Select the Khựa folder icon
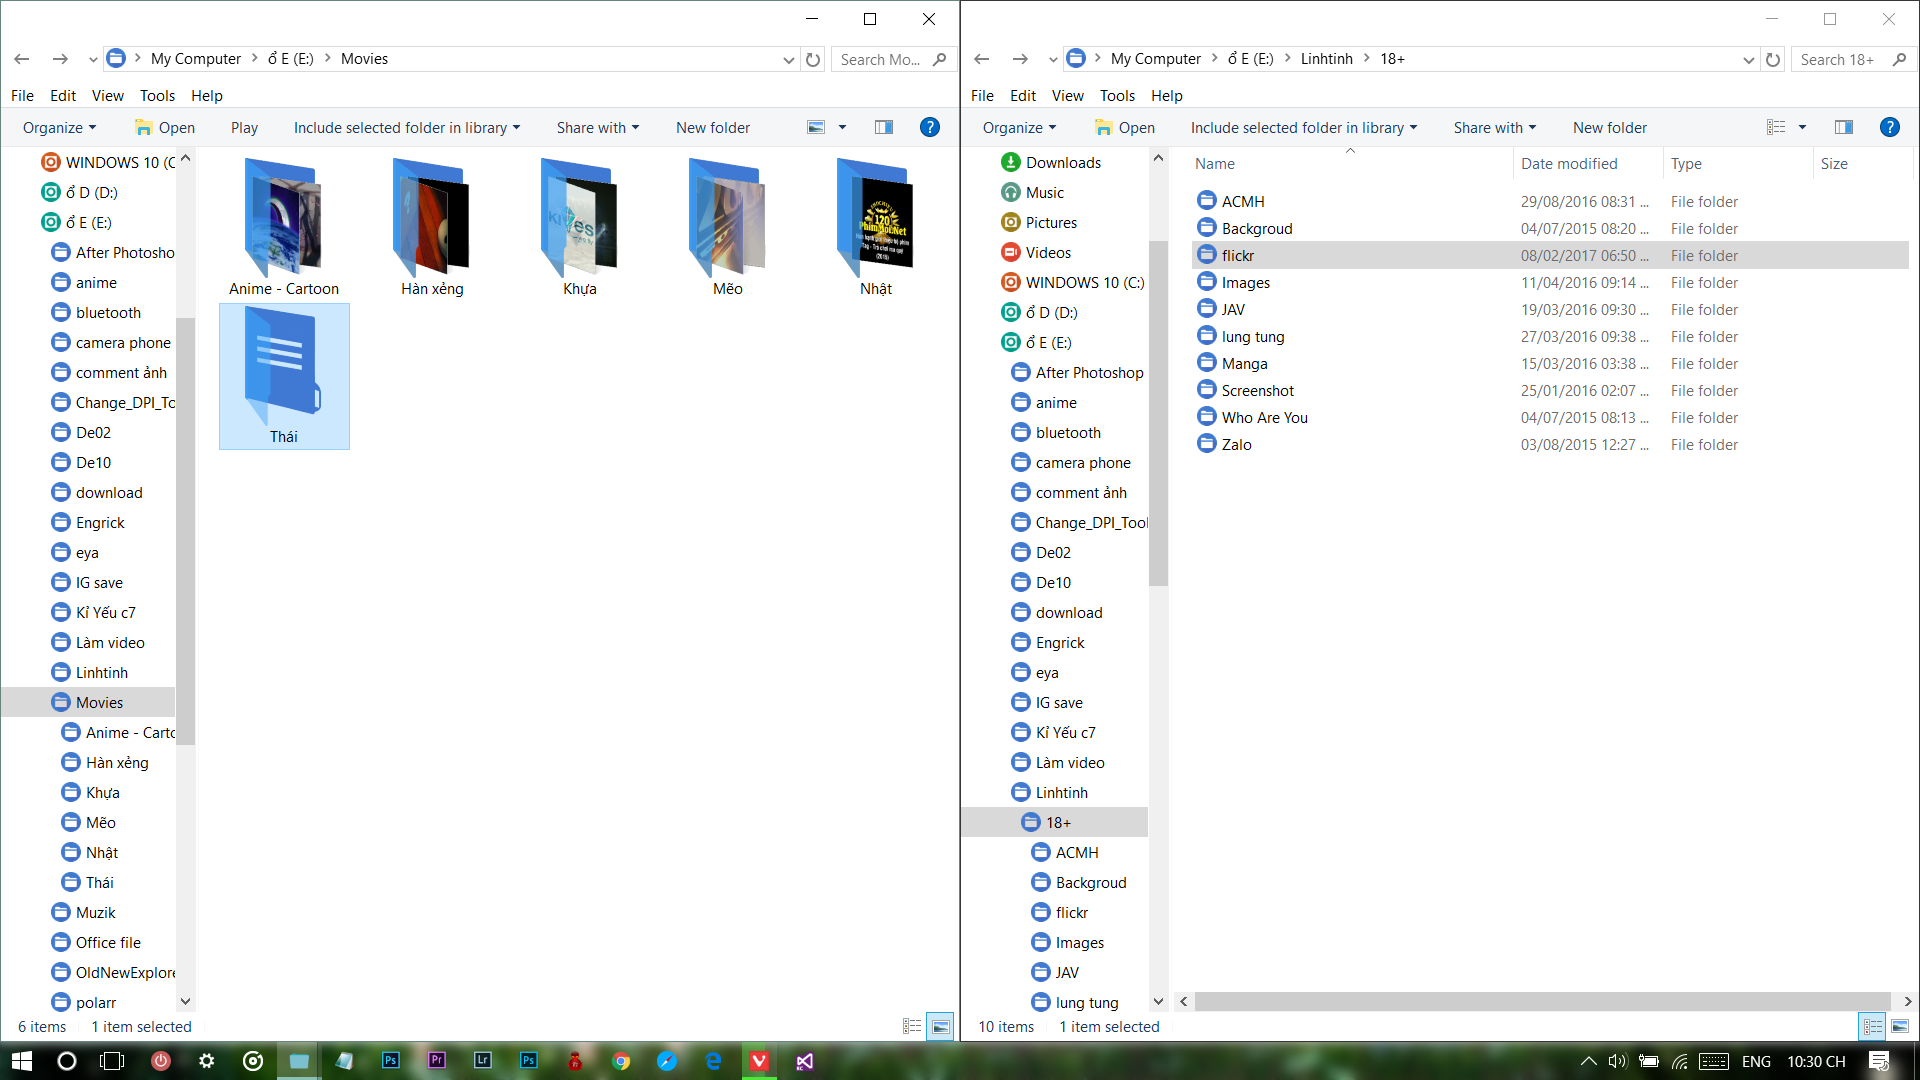Screen dimensions: 1920x1080 (580, 217)
